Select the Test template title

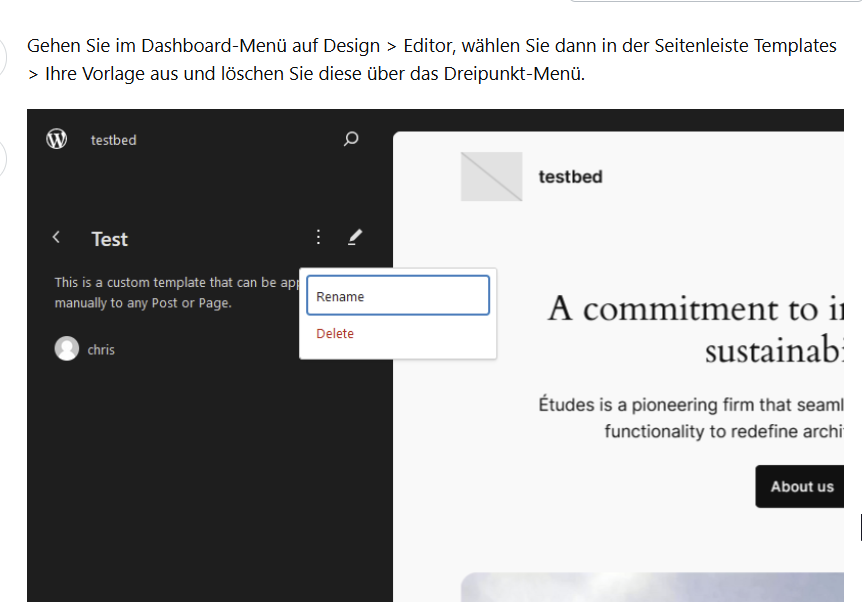[x=109, y=239]
